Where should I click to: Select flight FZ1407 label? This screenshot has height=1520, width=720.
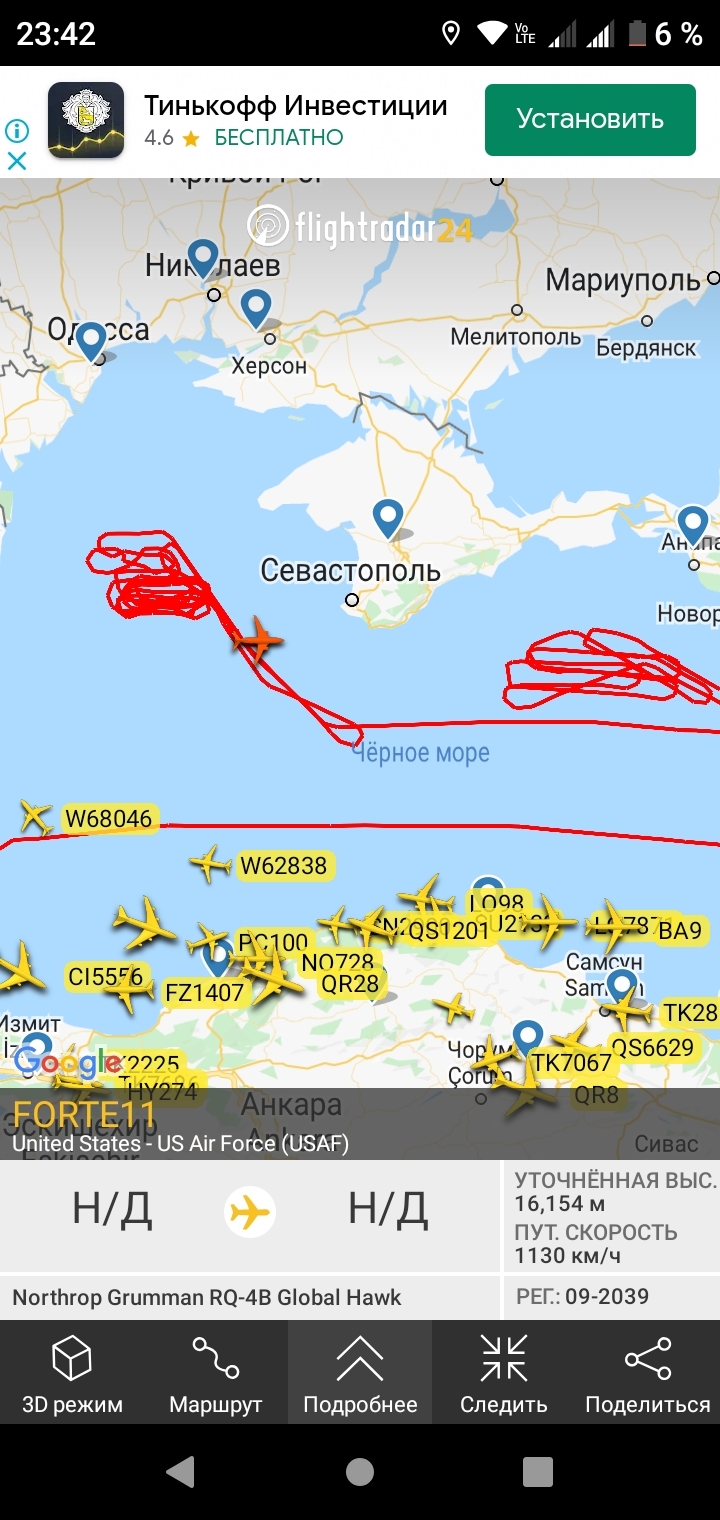[204, 993]
